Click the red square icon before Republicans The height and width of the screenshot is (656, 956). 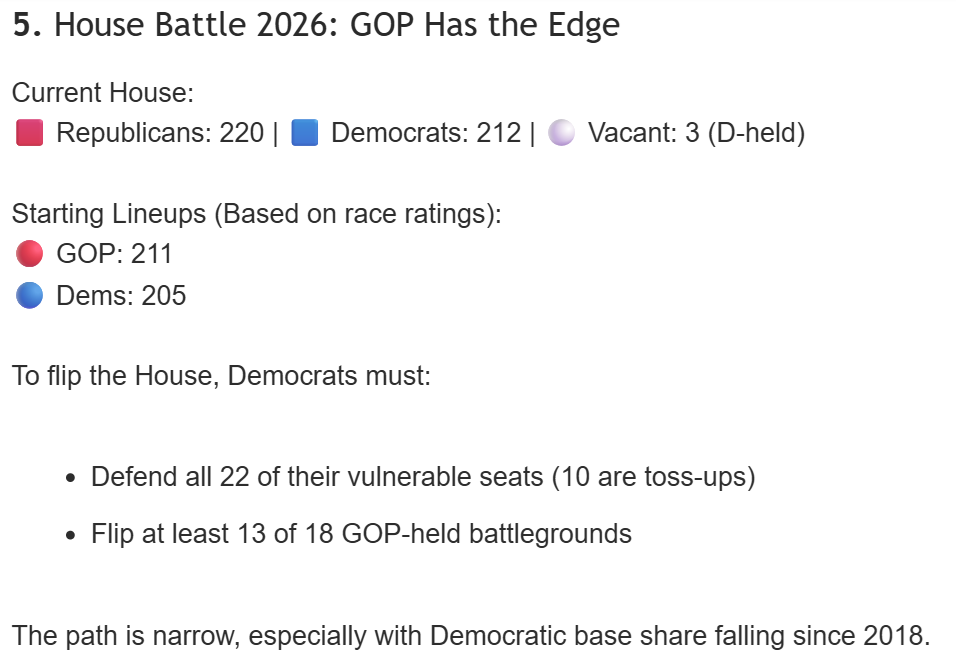pyautogui.click(x=30, y=133)
